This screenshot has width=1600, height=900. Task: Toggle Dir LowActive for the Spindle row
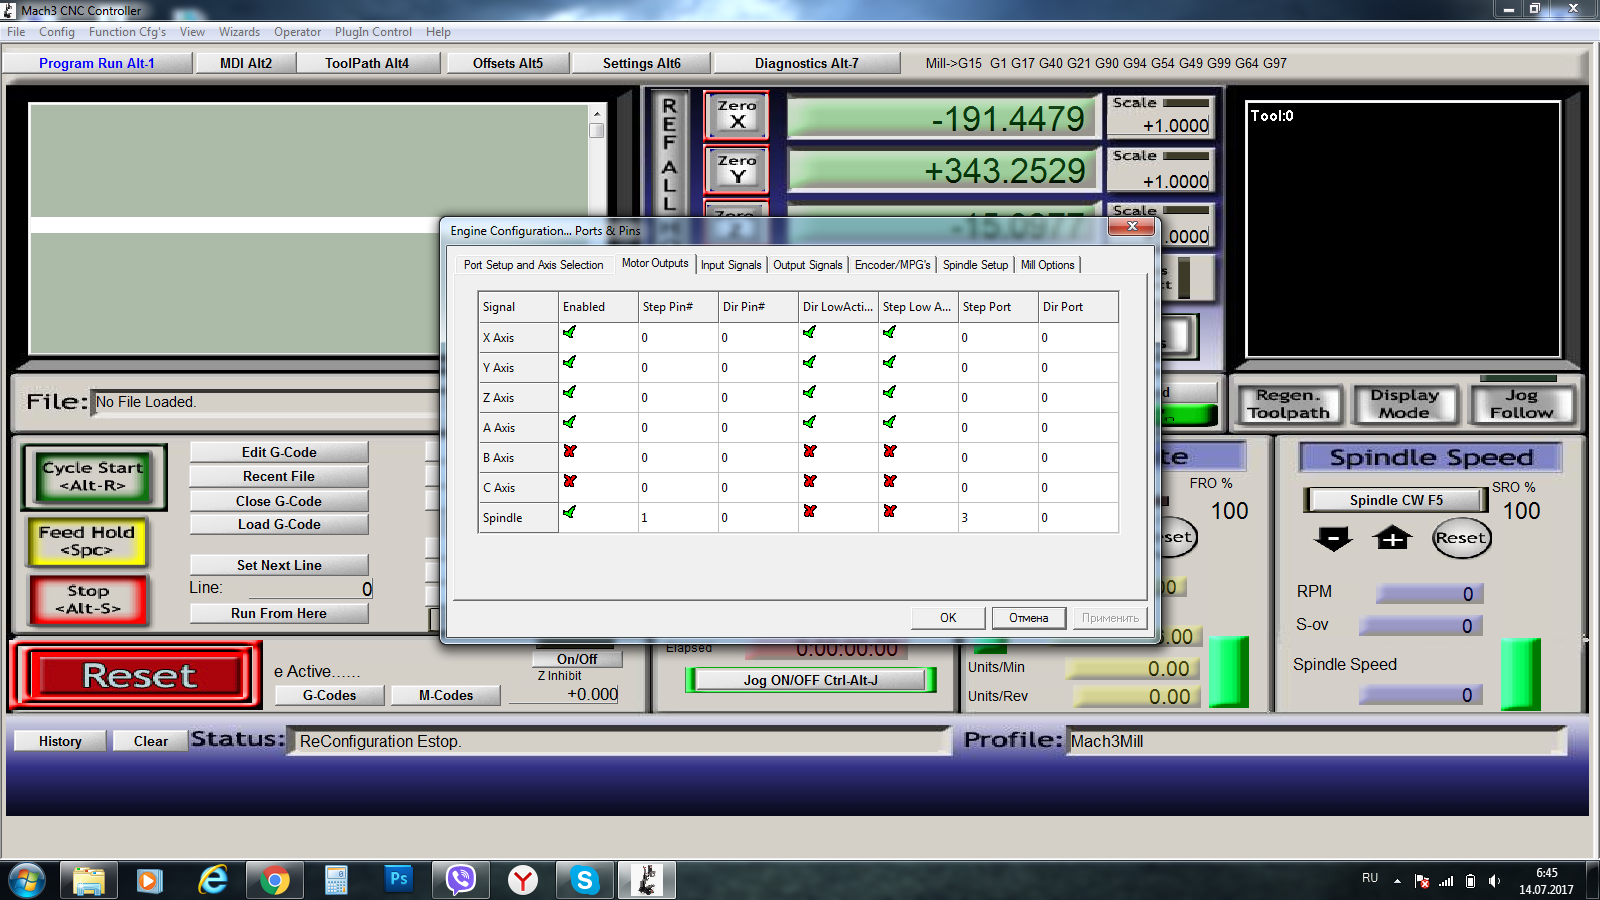click(x=810, y=512)
